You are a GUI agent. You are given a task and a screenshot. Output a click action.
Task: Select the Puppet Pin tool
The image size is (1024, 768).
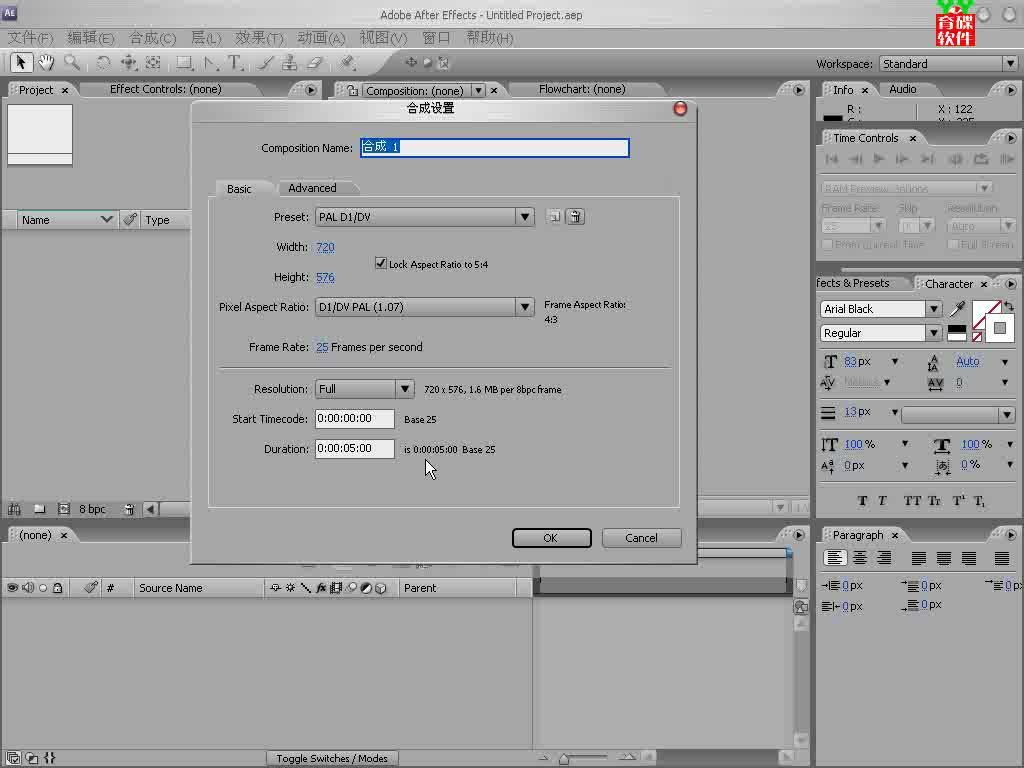(x=347, y=63)
